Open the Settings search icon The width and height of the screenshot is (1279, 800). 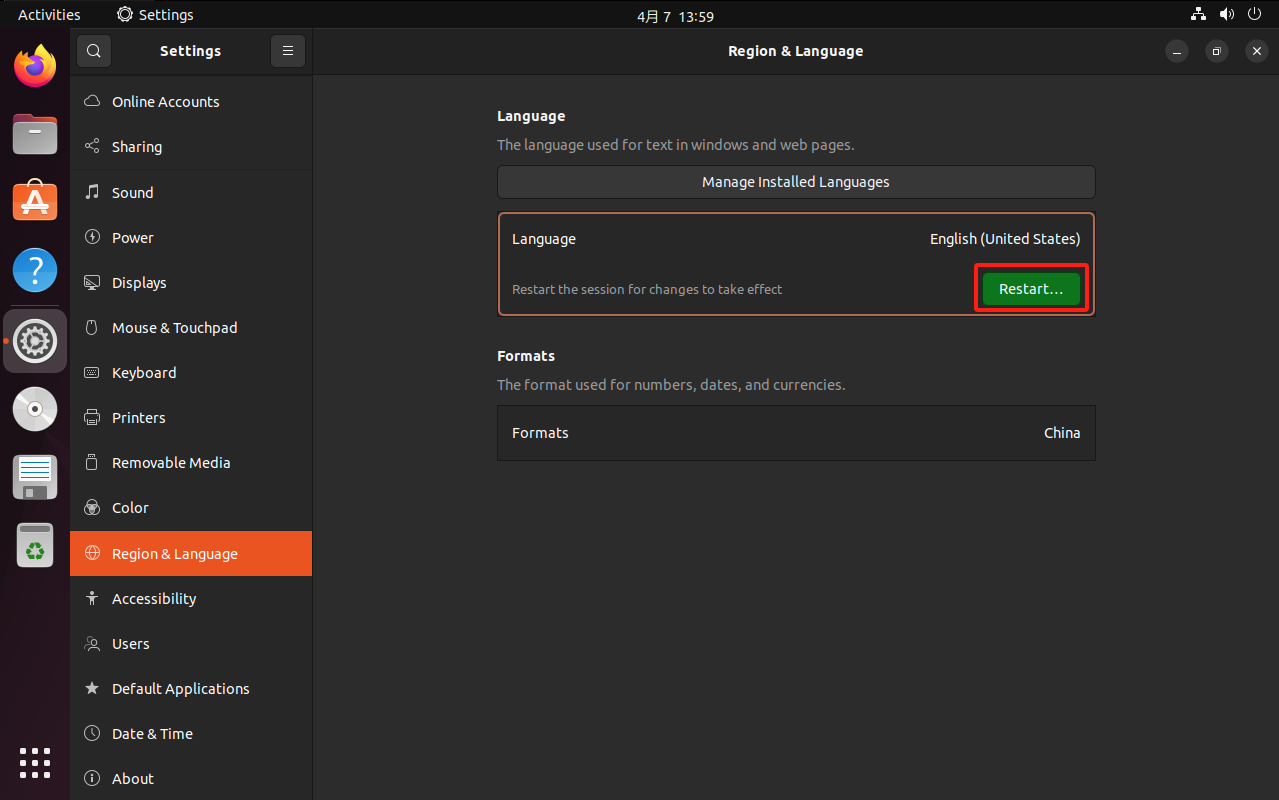tap(94, 51)
